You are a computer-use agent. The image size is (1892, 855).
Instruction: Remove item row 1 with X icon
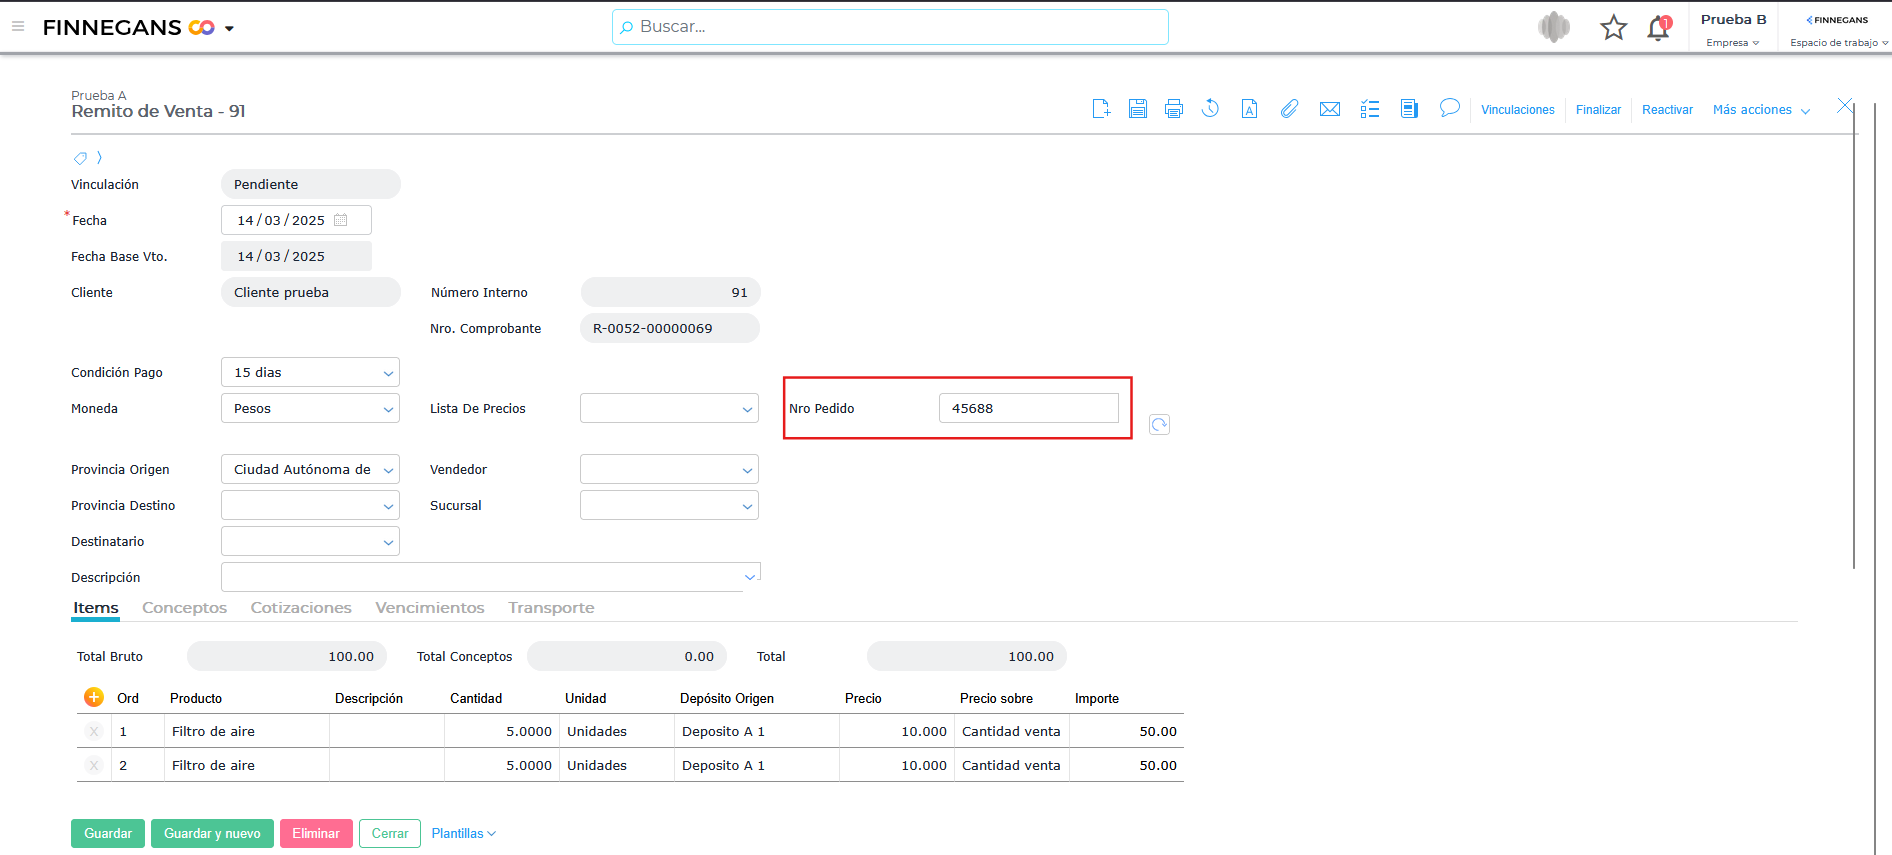94,731
